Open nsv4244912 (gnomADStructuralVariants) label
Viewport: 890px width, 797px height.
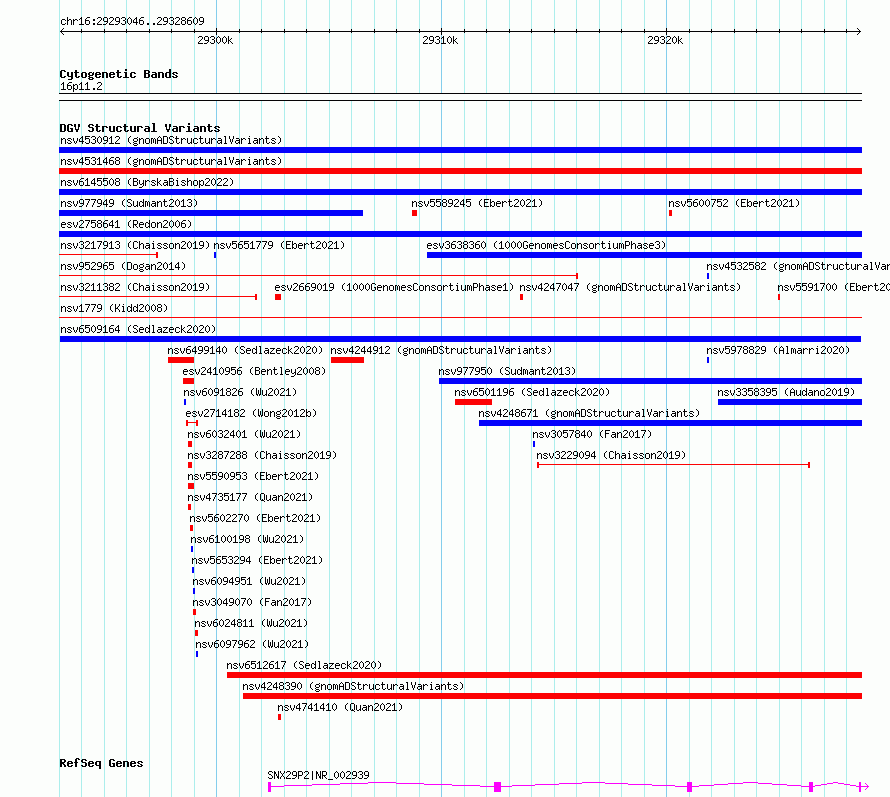click(441, 350)
